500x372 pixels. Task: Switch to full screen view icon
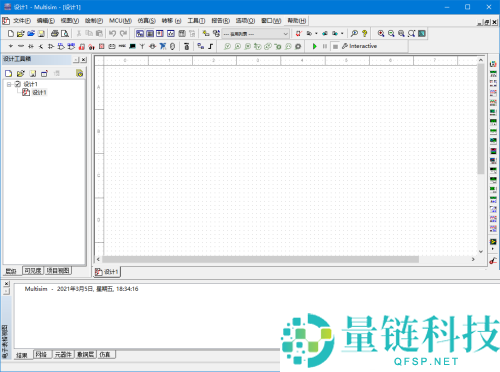422,33
